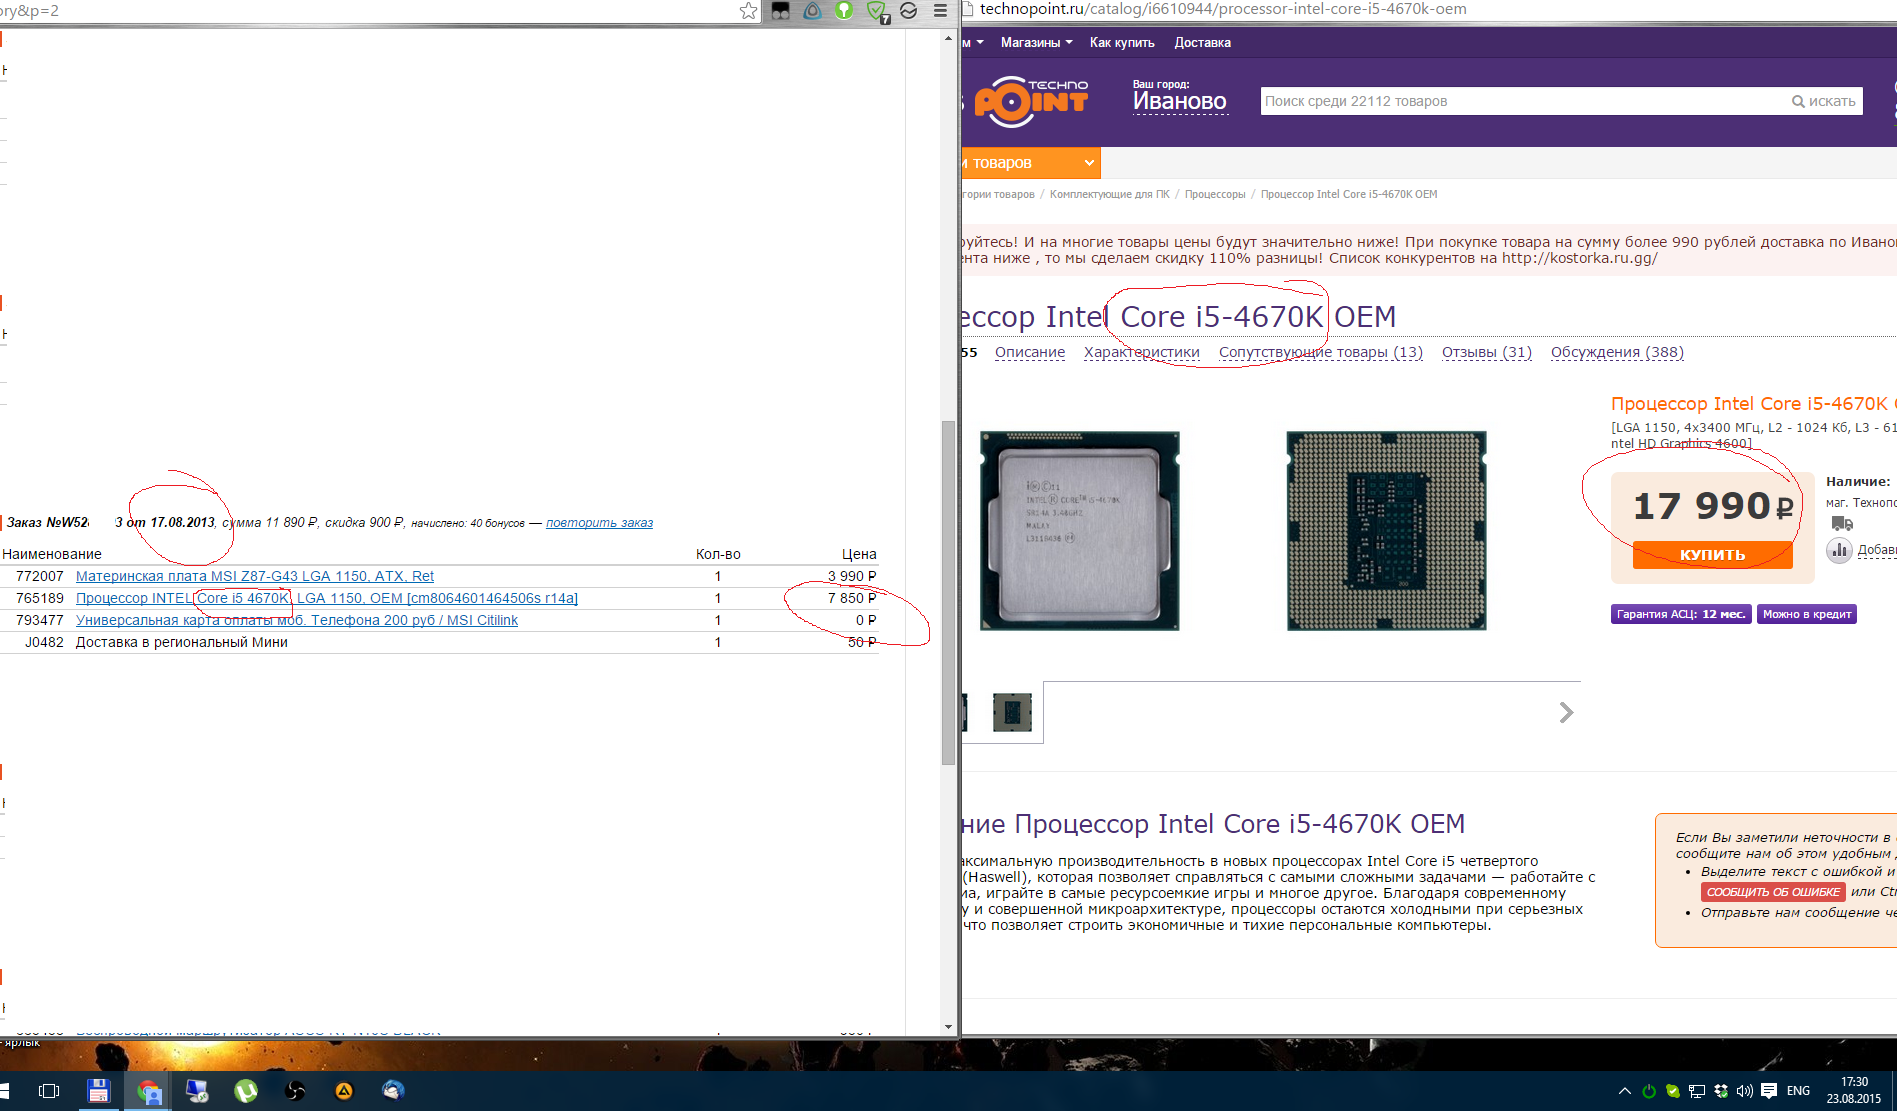Viewport: 1897px width, 1111px height.
Task: Click the green checkmark tray icon
Action: tap(1673, 1091)
